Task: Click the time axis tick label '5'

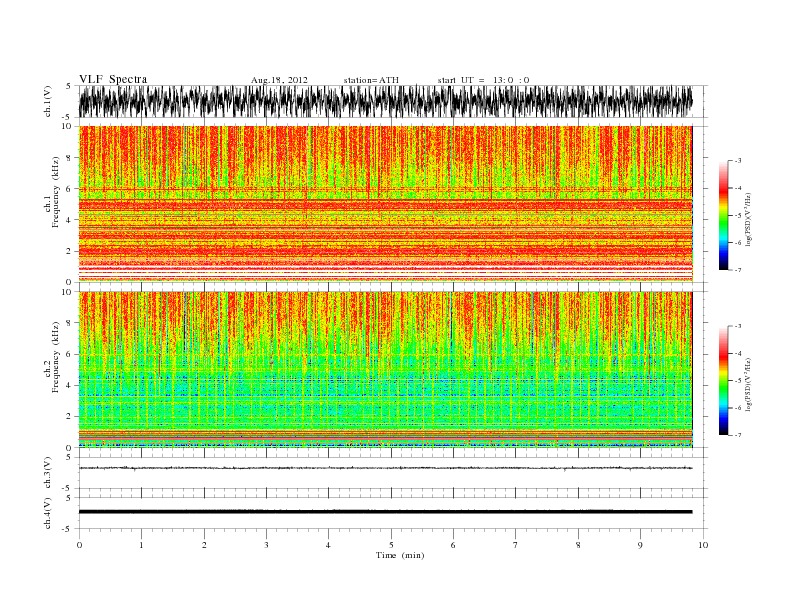Action: tap(391, 545)
